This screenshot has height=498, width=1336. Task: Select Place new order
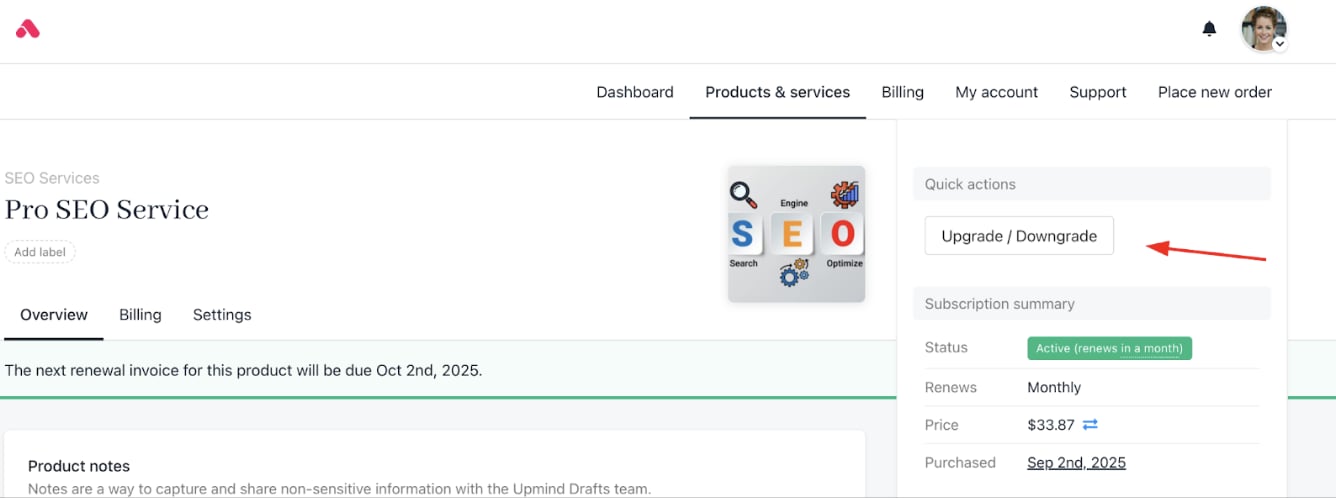(1215, 92)
